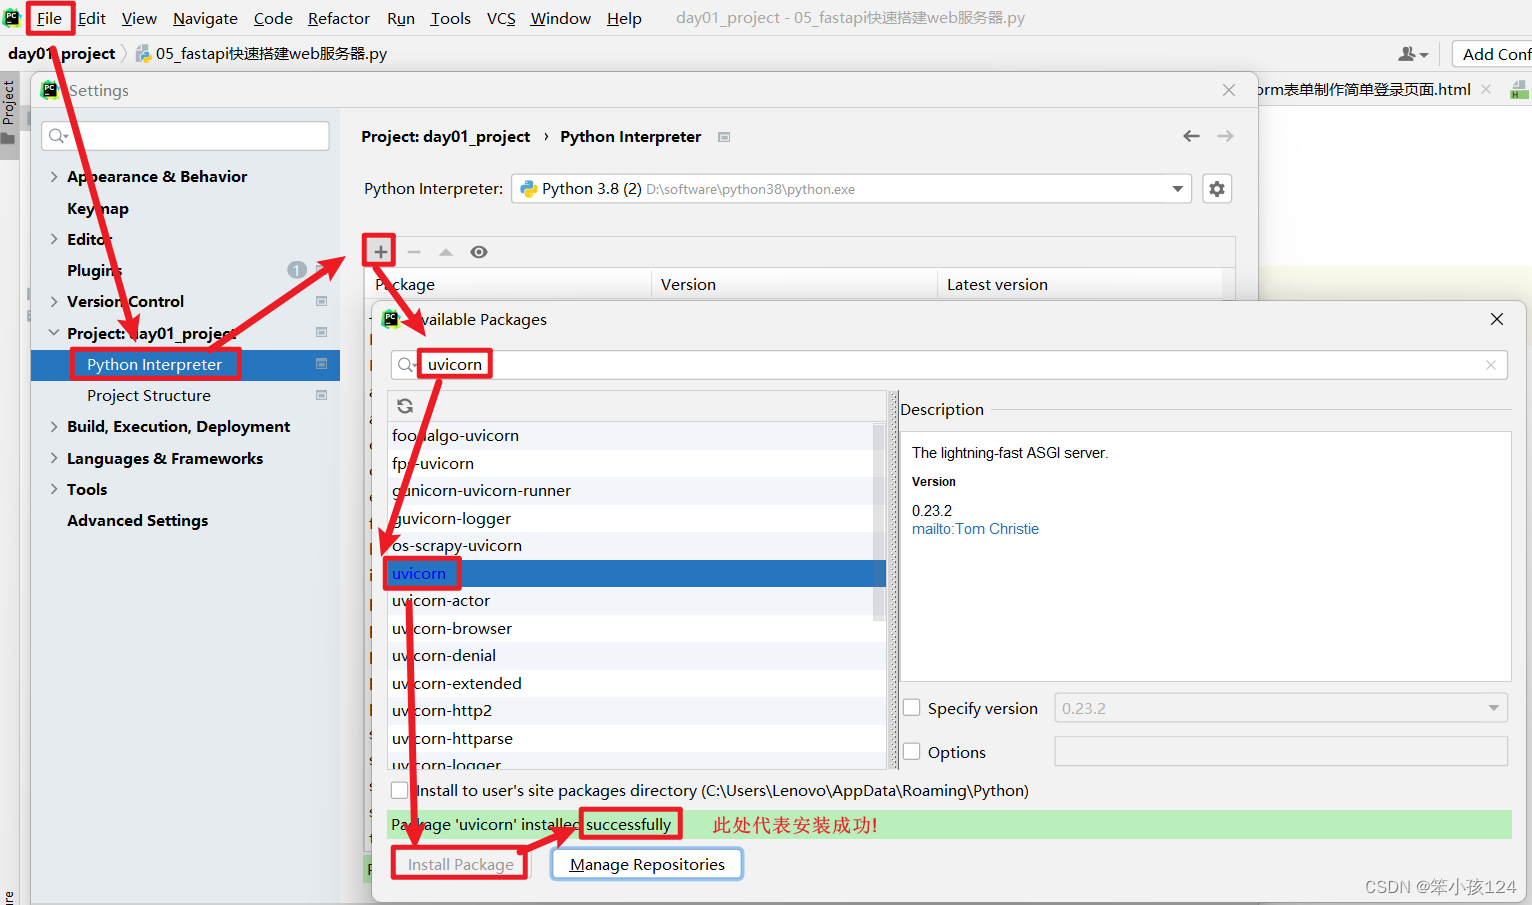Viewport: 1532px width, 905px height.
Task: Click the Python file icon in breadcrumb
Action: 143,54
